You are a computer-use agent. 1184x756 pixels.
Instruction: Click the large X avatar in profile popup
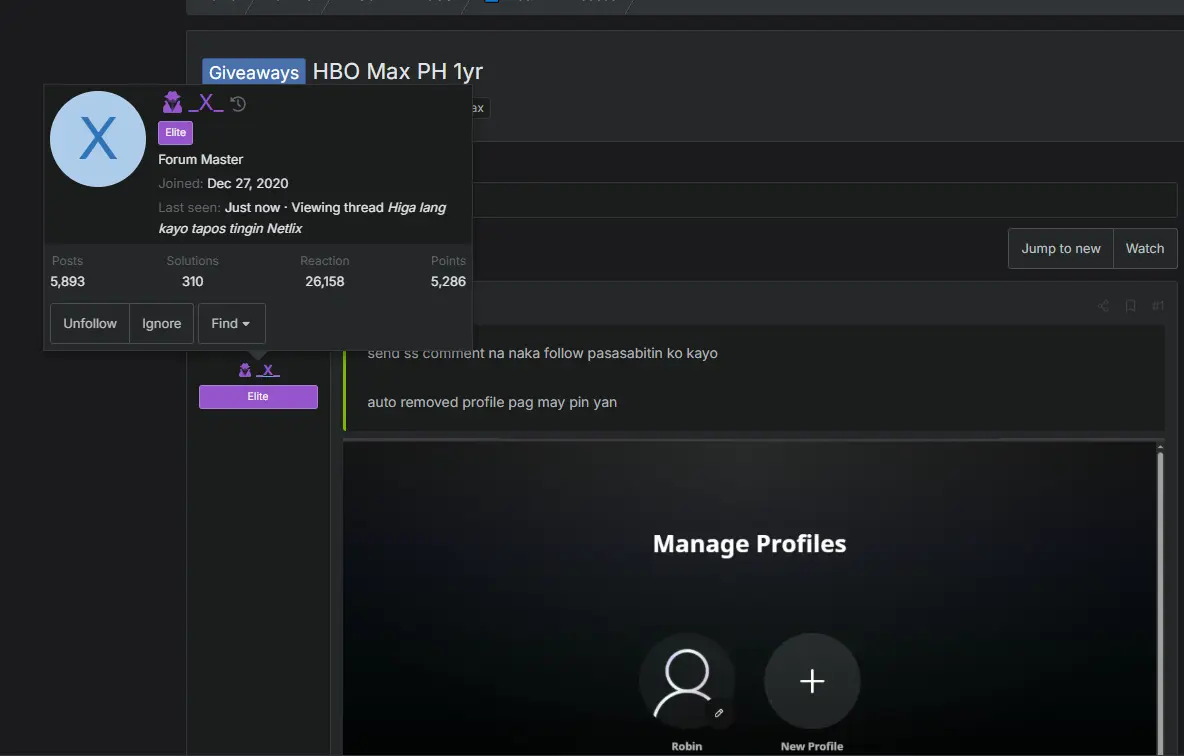[x=98, y=139]
